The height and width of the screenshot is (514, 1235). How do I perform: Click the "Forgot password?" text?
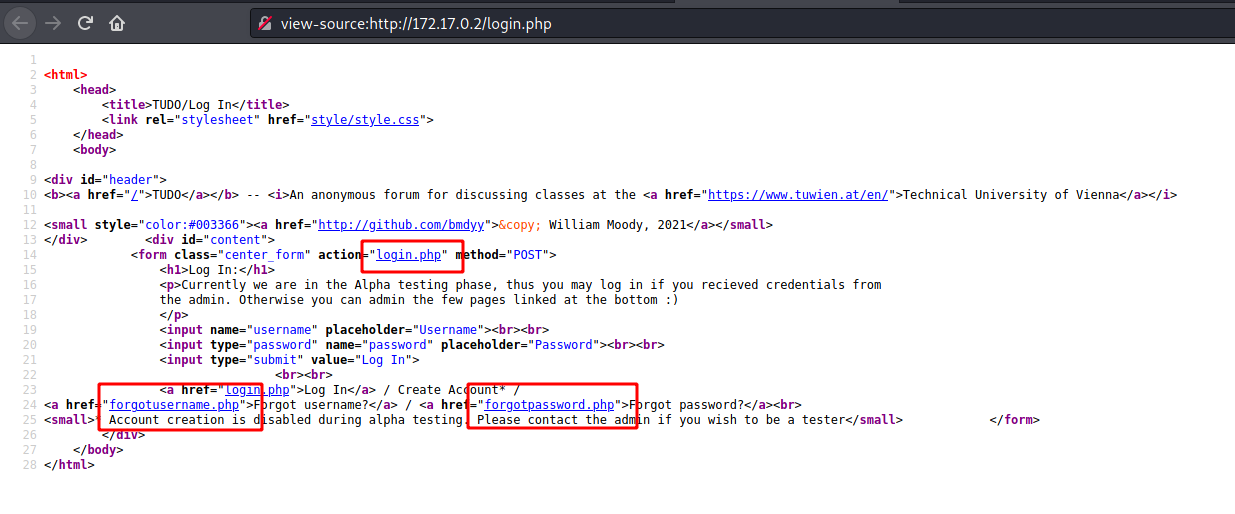coord(686,404)
